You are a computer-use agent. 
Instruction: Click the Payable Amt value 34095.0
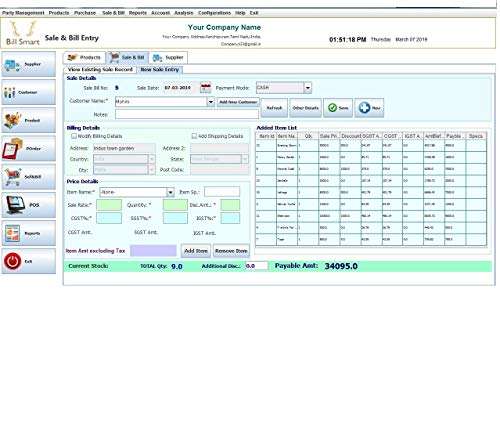click(x=341, y=266)
